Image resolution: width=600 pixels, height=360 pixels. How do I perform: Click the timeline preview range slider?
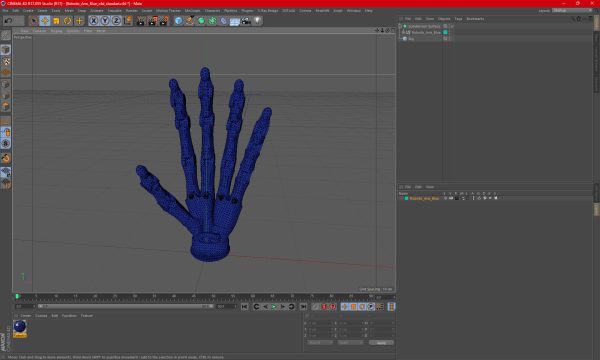point(126,306)
